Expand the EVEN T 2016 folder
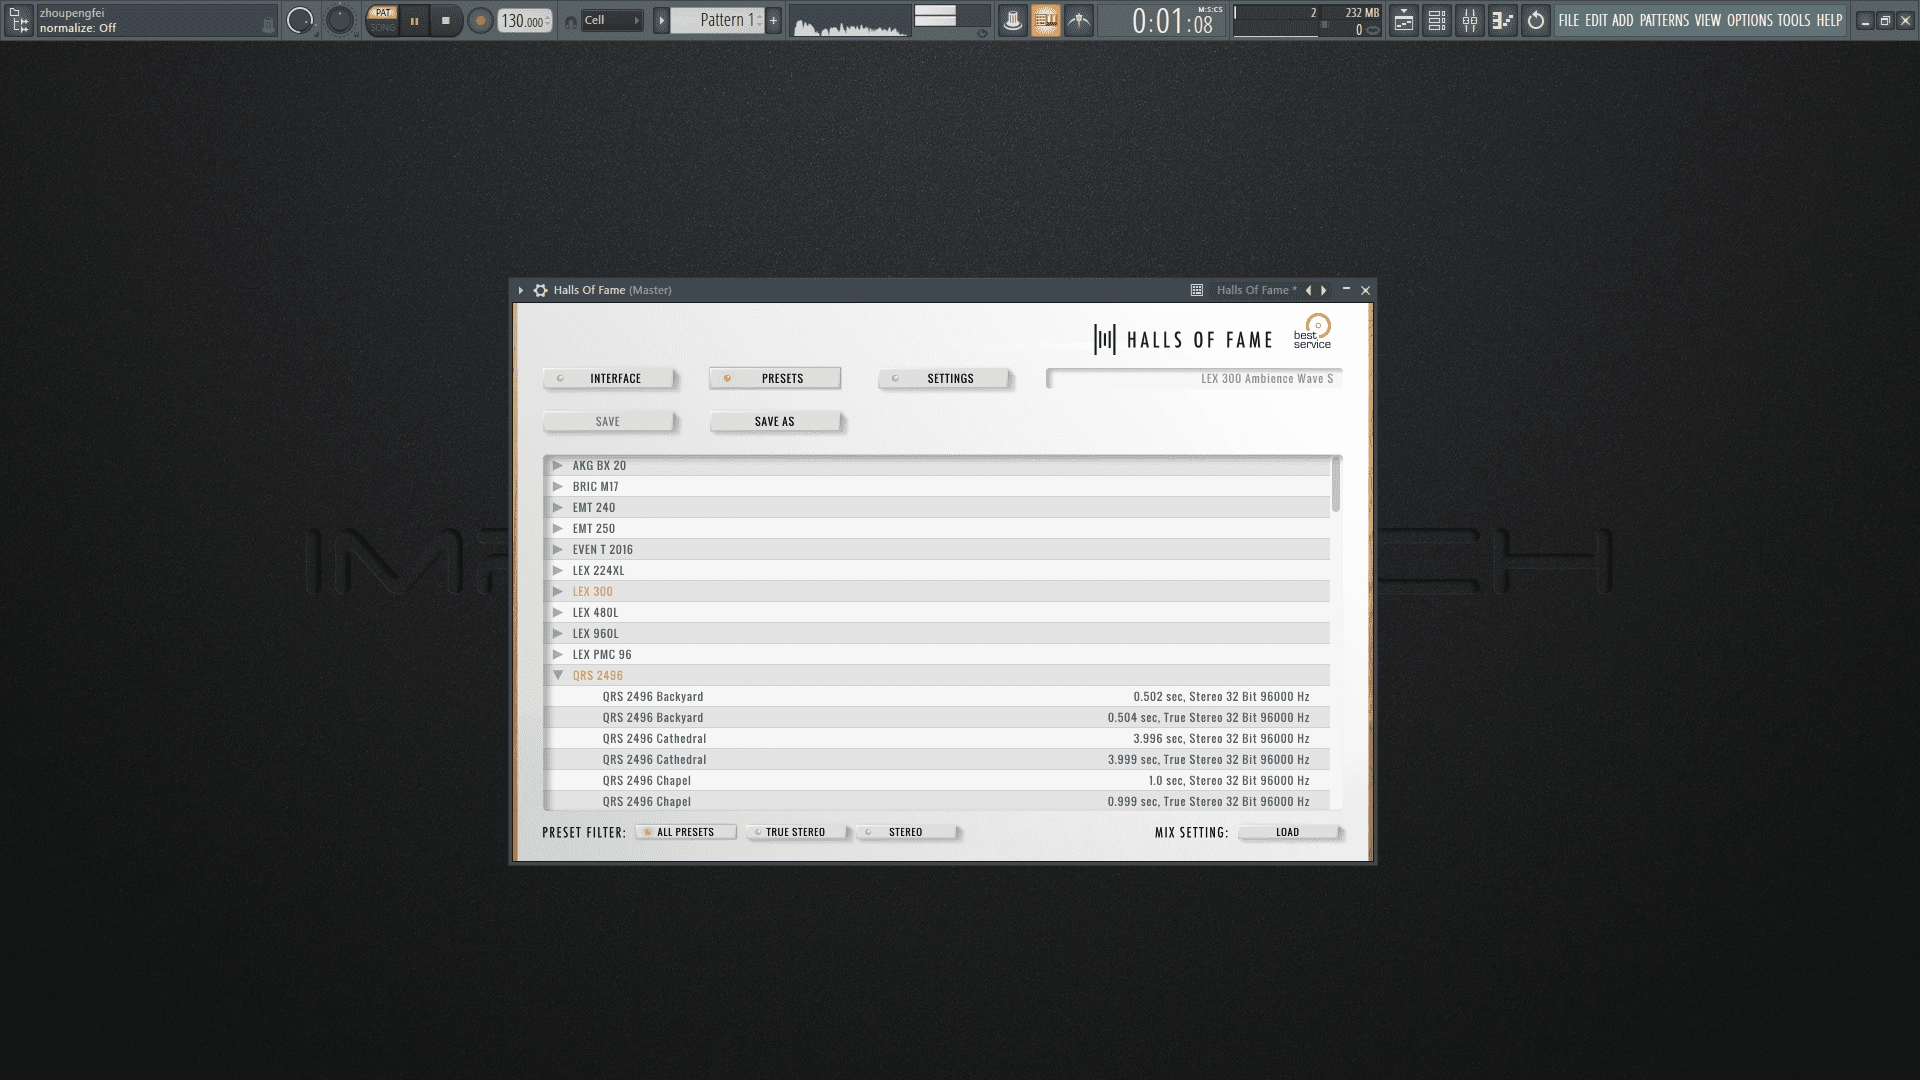 click(558, 549)
